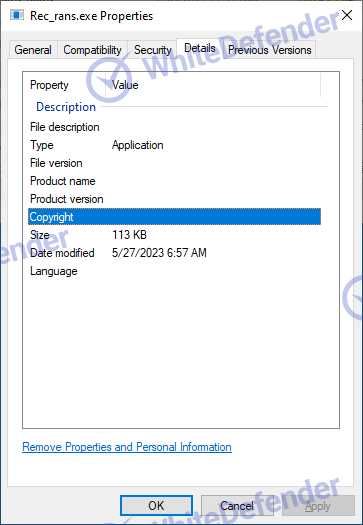Select the Product version row
Screen dimensions: 363x525
click(174, 199)
